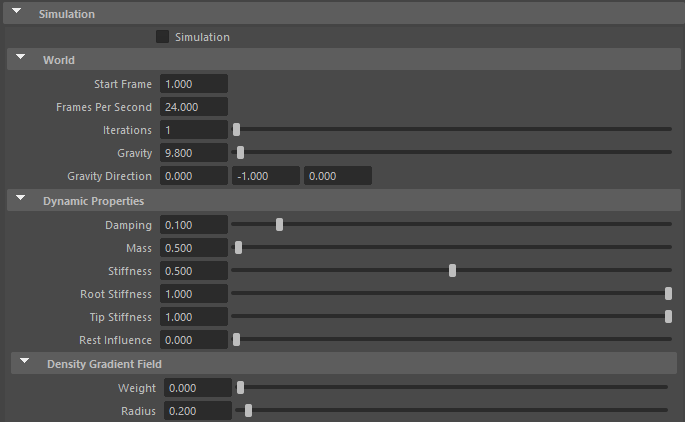The image size is (685, 422).
Task: Click the Gravity Direction Z field
Action: (338, 176)
